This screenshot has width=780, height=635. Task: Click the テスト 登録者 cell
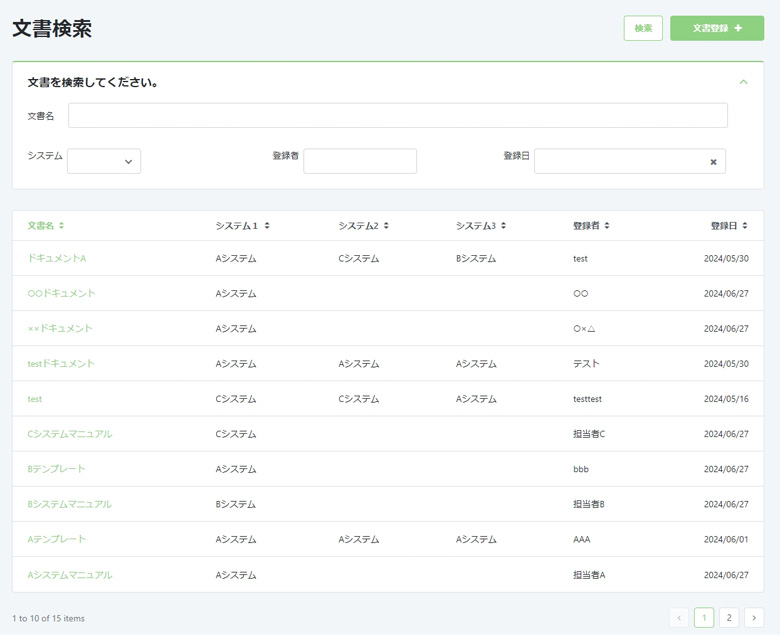(586, 363)
